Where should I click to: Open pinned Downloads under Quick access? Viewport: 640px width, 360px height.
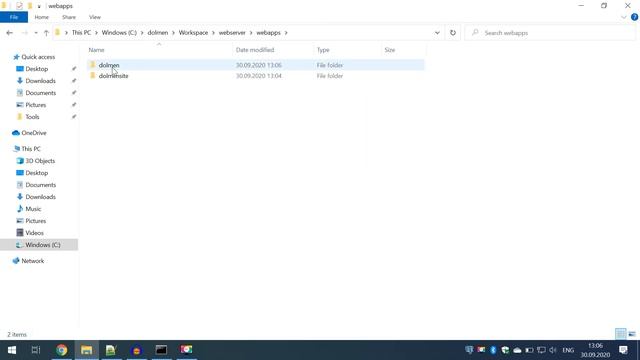[40, 81]
